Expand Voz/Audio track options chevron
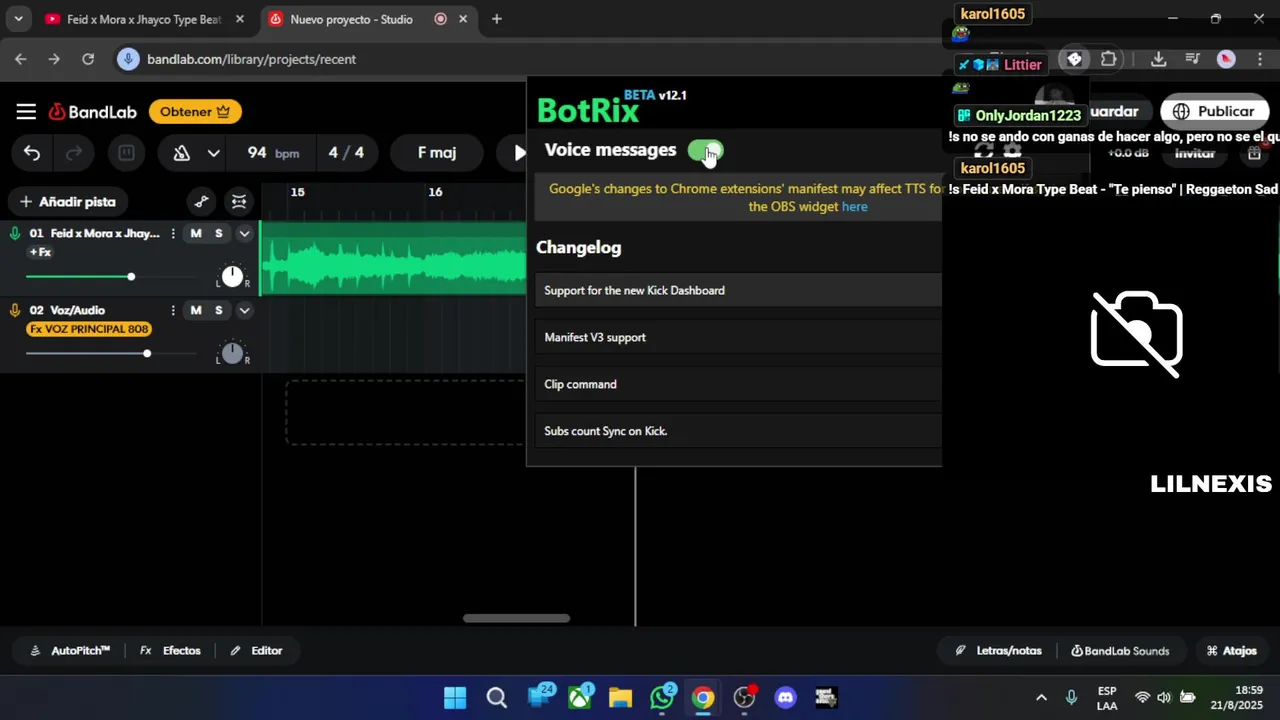The width and height of the screenshot is (1280, 720). (244, 310)
